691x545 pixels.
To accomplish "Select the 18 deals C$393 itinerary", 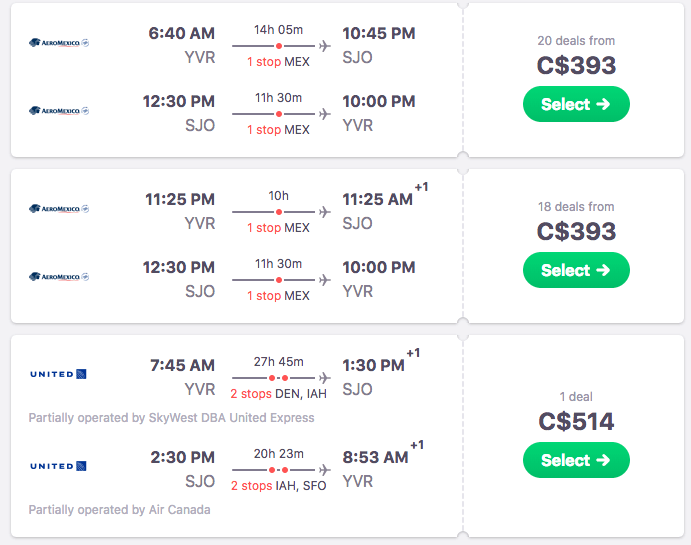I will click(576, 270).
